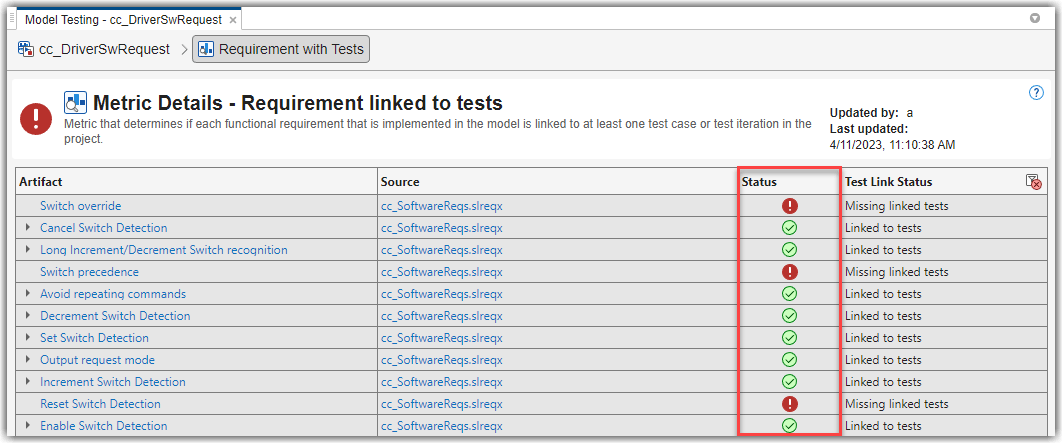Open the Switch precedence requirement link
The width and height of the screenshot is (1063, 444).
pos(89,272)
